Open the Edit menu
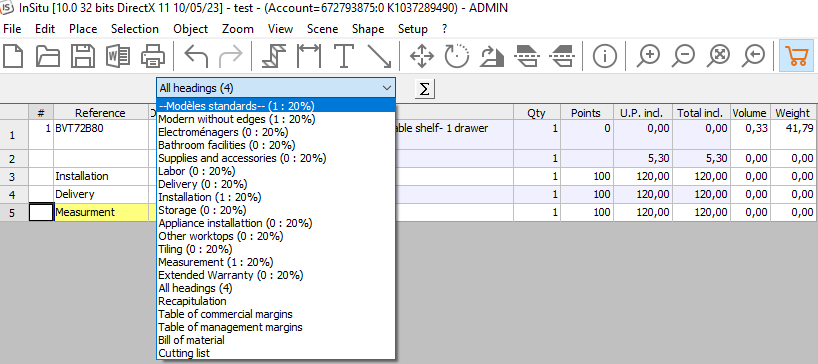This screenshot has width=818, height=364. pos(45,29)
